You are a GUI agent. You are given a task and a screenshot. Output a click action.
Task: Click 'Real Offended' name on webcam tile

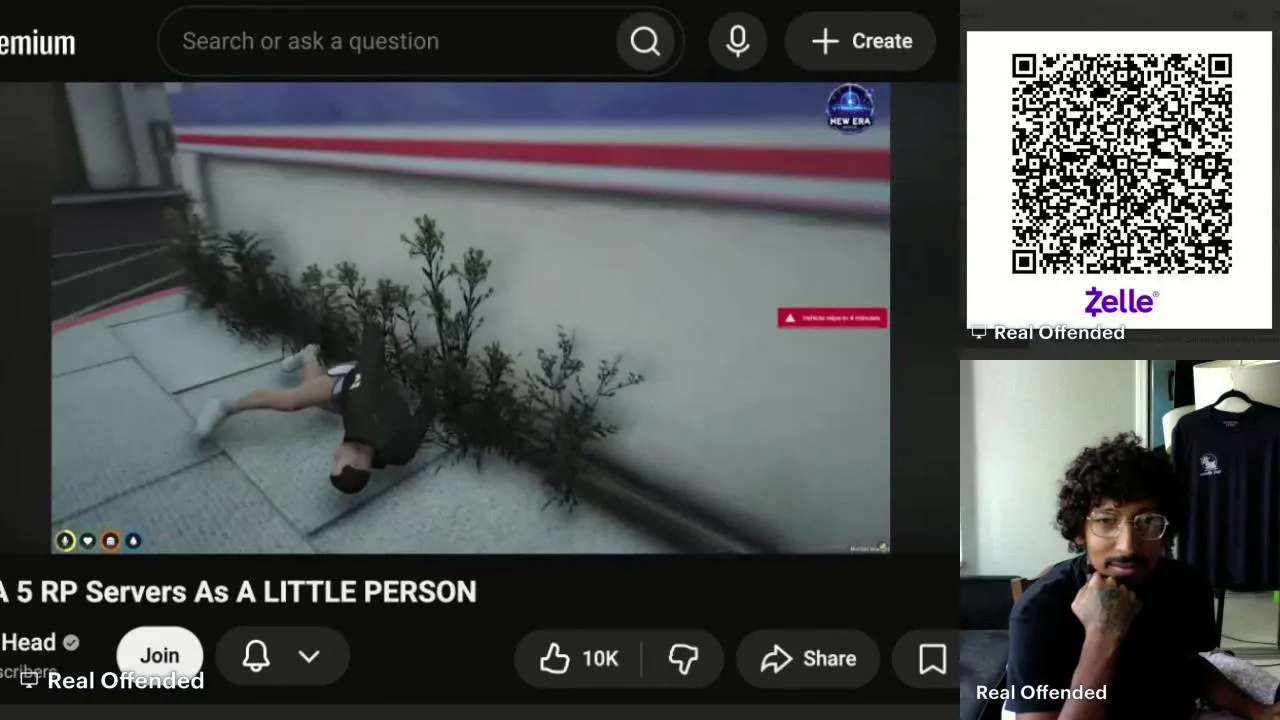click(1041, 692)
